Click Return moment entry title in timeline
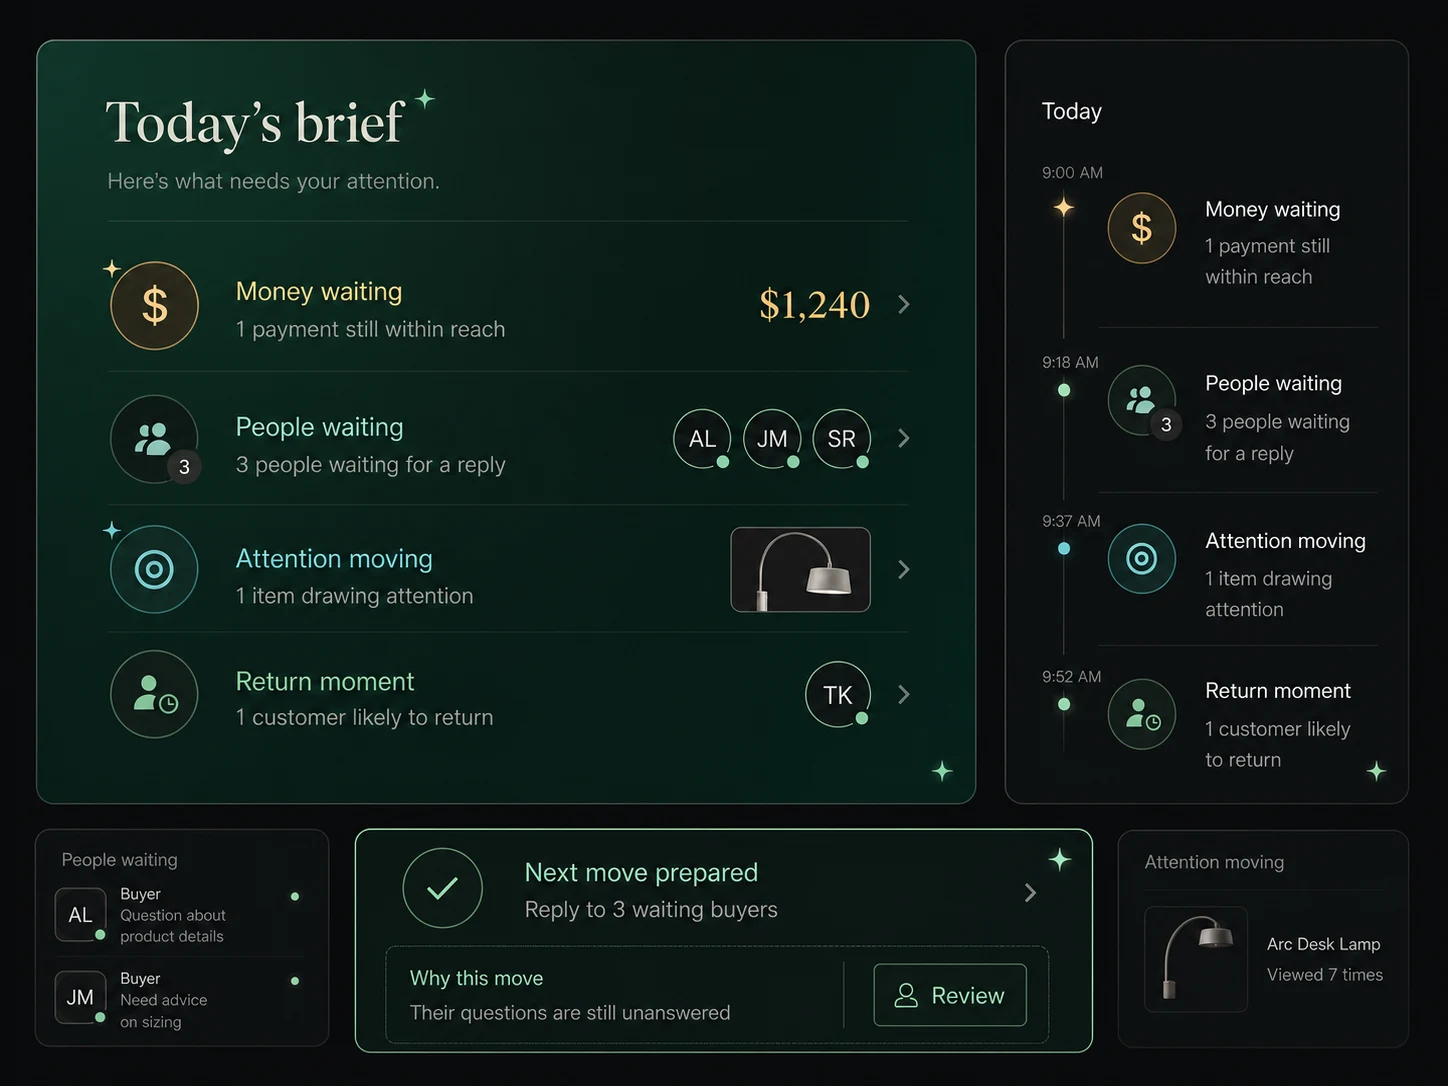 pos(1278,691)
